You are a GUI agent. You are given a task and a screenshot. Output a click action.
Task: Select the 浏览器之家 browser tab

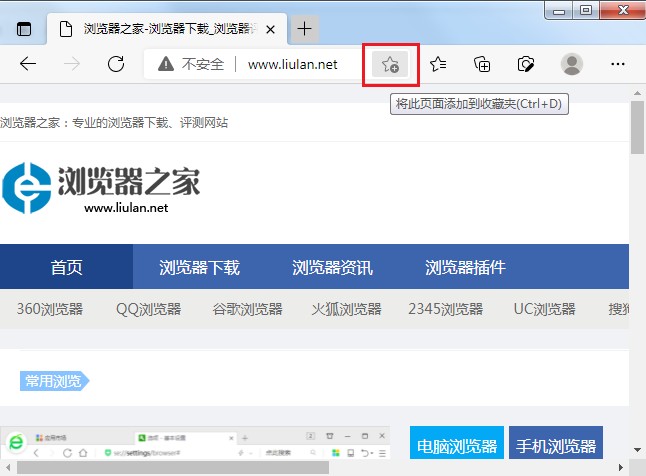click(x=167, y=29)
